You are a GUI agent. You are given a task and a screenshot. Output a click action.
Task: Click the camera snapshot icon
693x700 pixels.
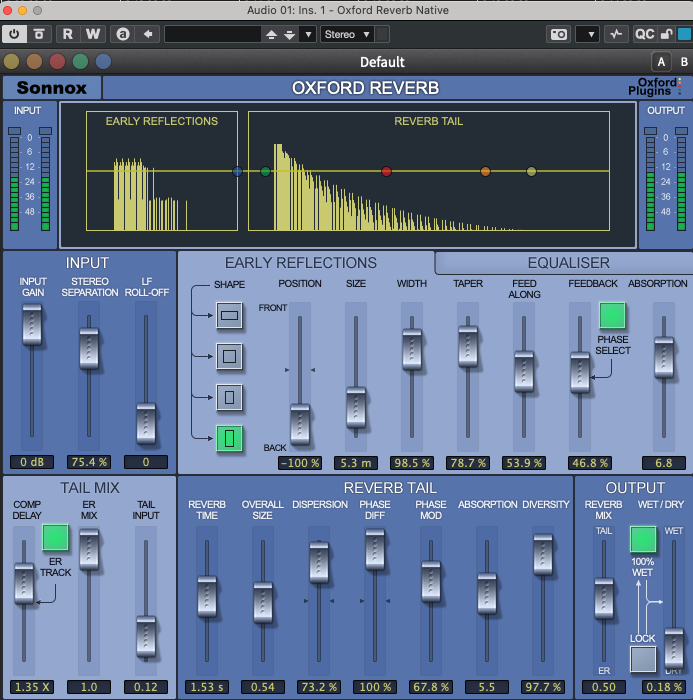558,34
